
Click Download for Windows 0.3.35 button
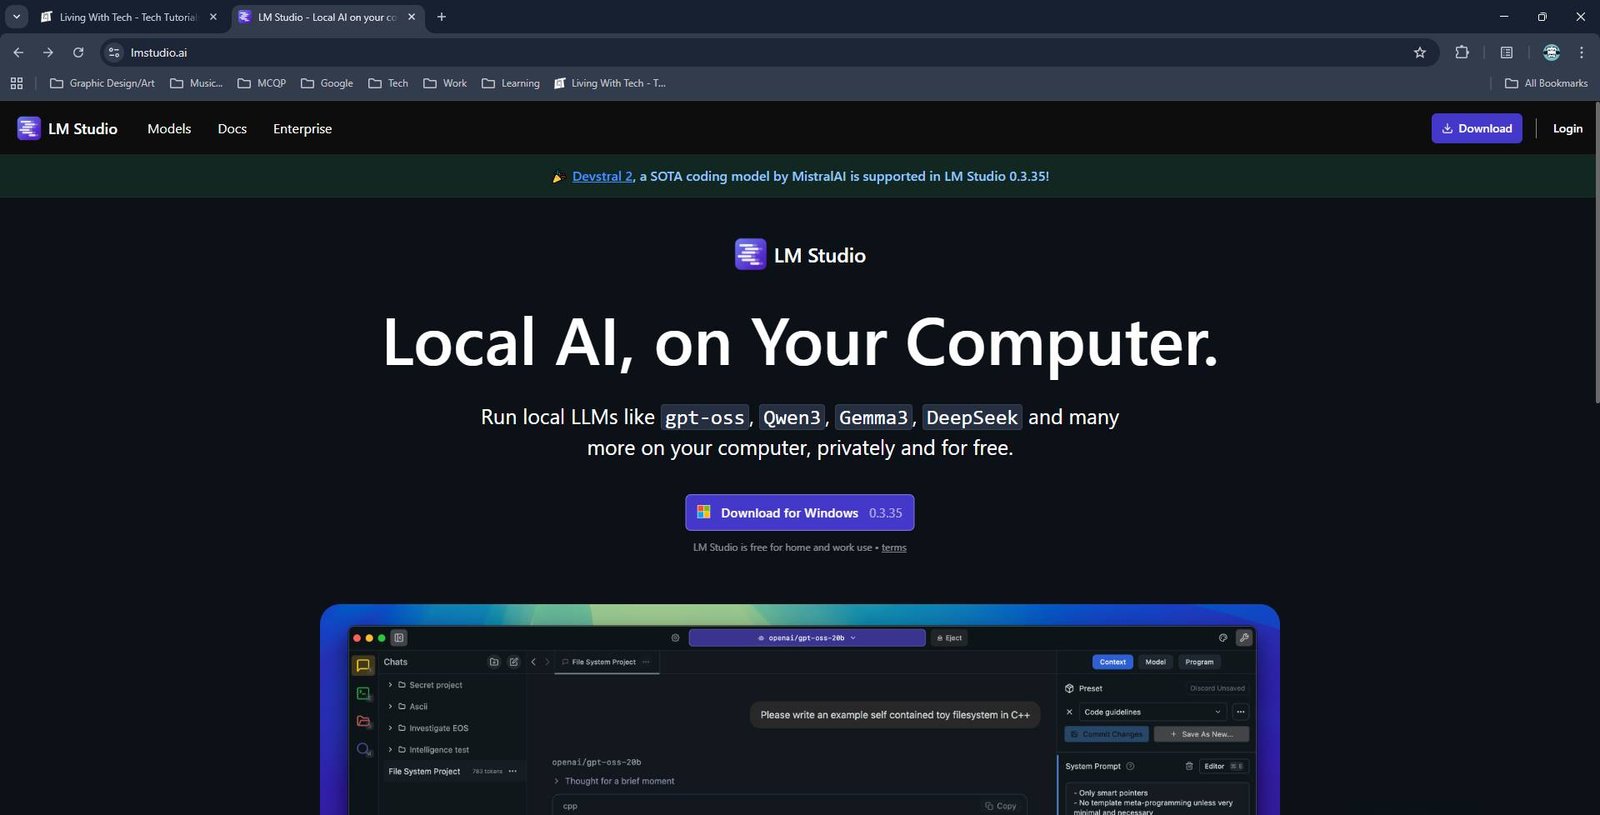point(799,512)
